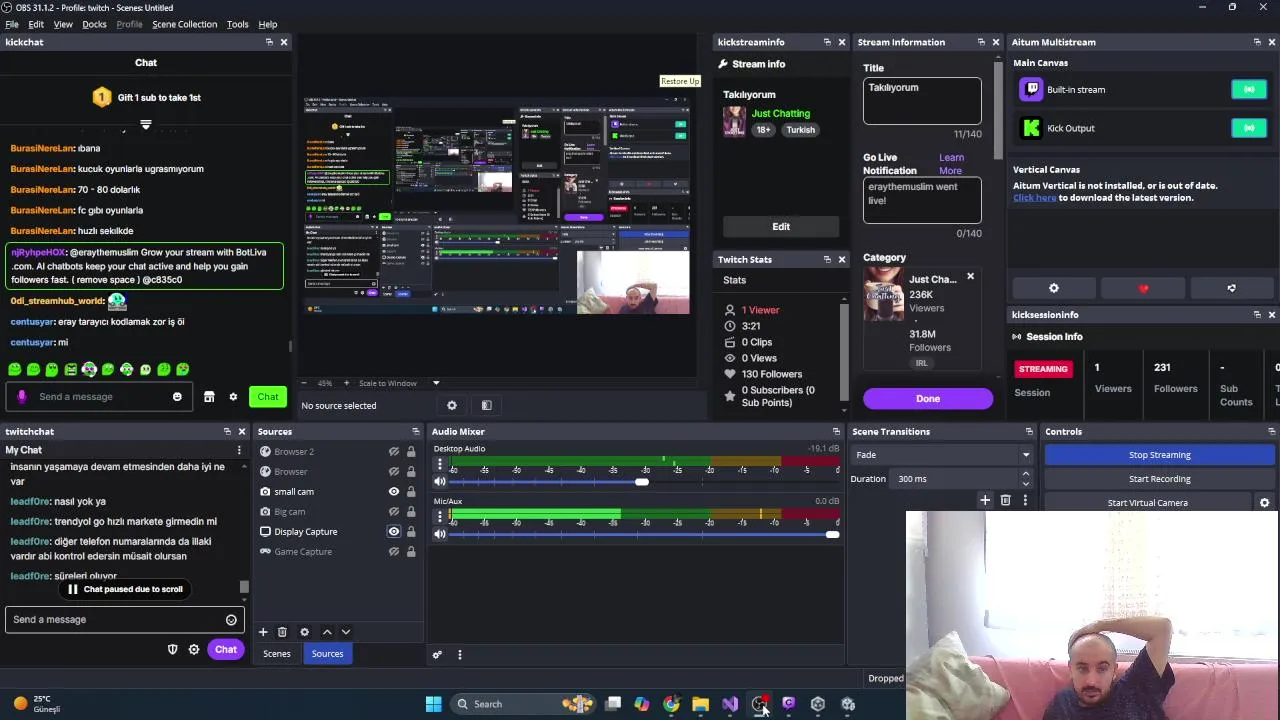Open the Docks menu
1280x720 pixels.
click(x=94, y=24)
